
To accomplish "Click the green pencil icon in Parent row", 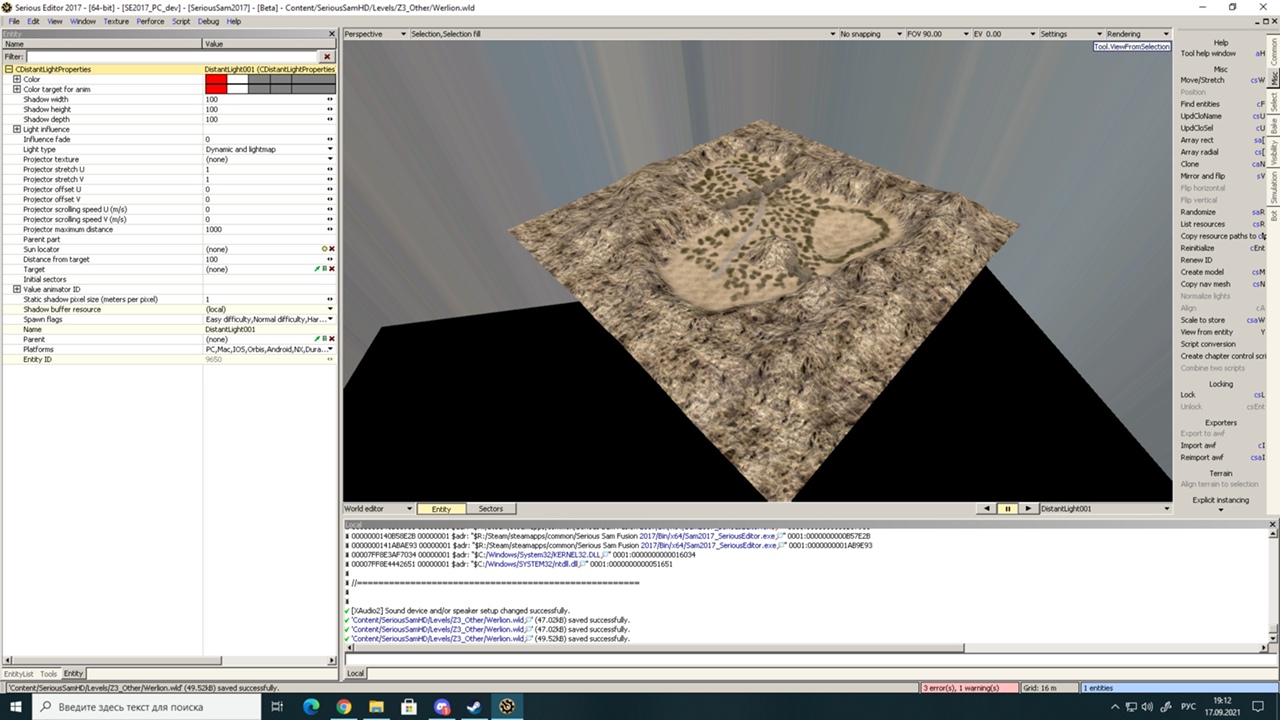I will (317, 339).
